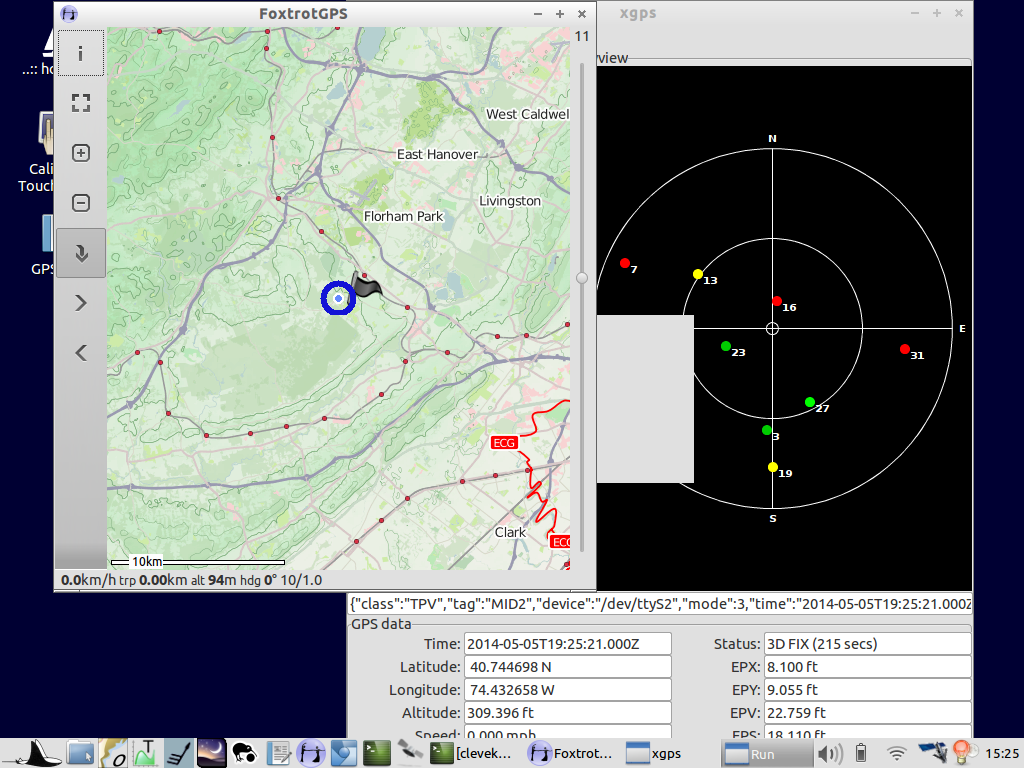Launch the night-sky moon app from taskbar
This screenshot has height=768, width=1024.
211,753
